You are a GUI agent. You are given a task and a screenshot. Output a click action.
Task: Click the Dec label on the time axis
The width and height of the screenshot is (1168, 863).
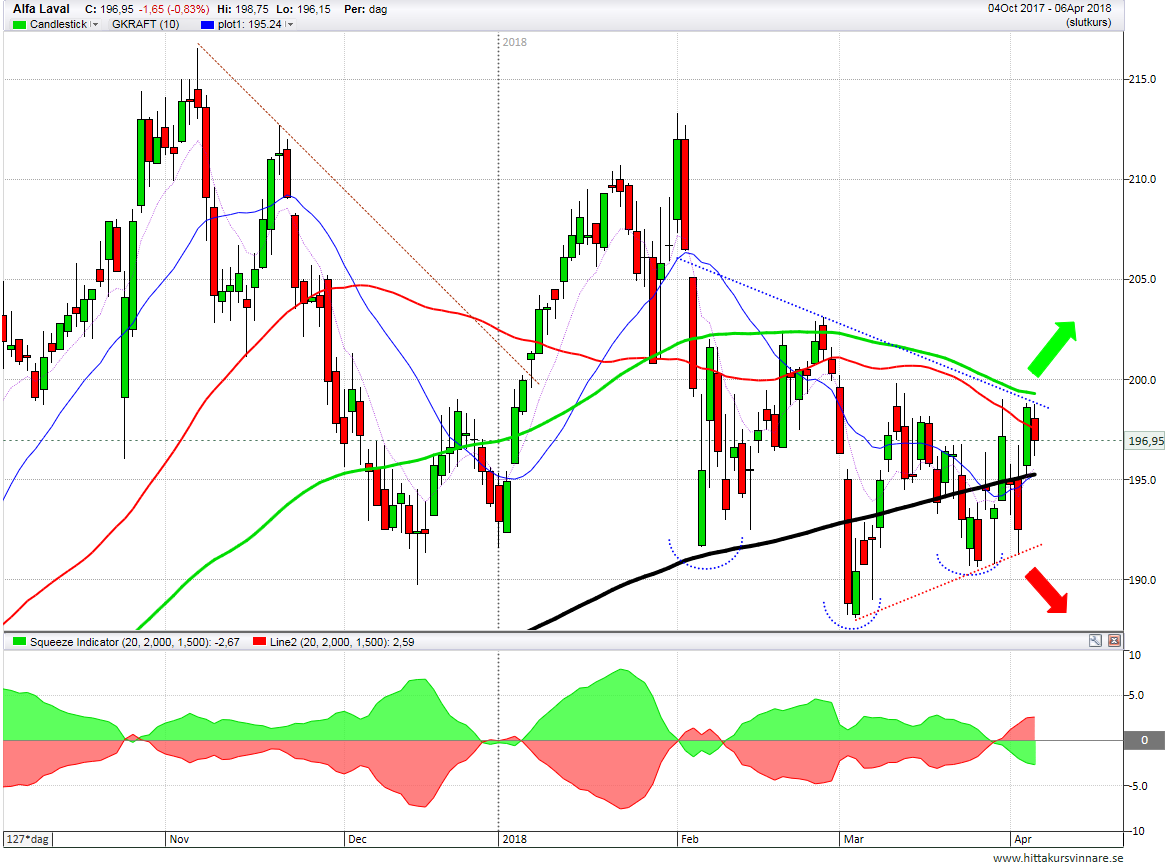point(358,839)
